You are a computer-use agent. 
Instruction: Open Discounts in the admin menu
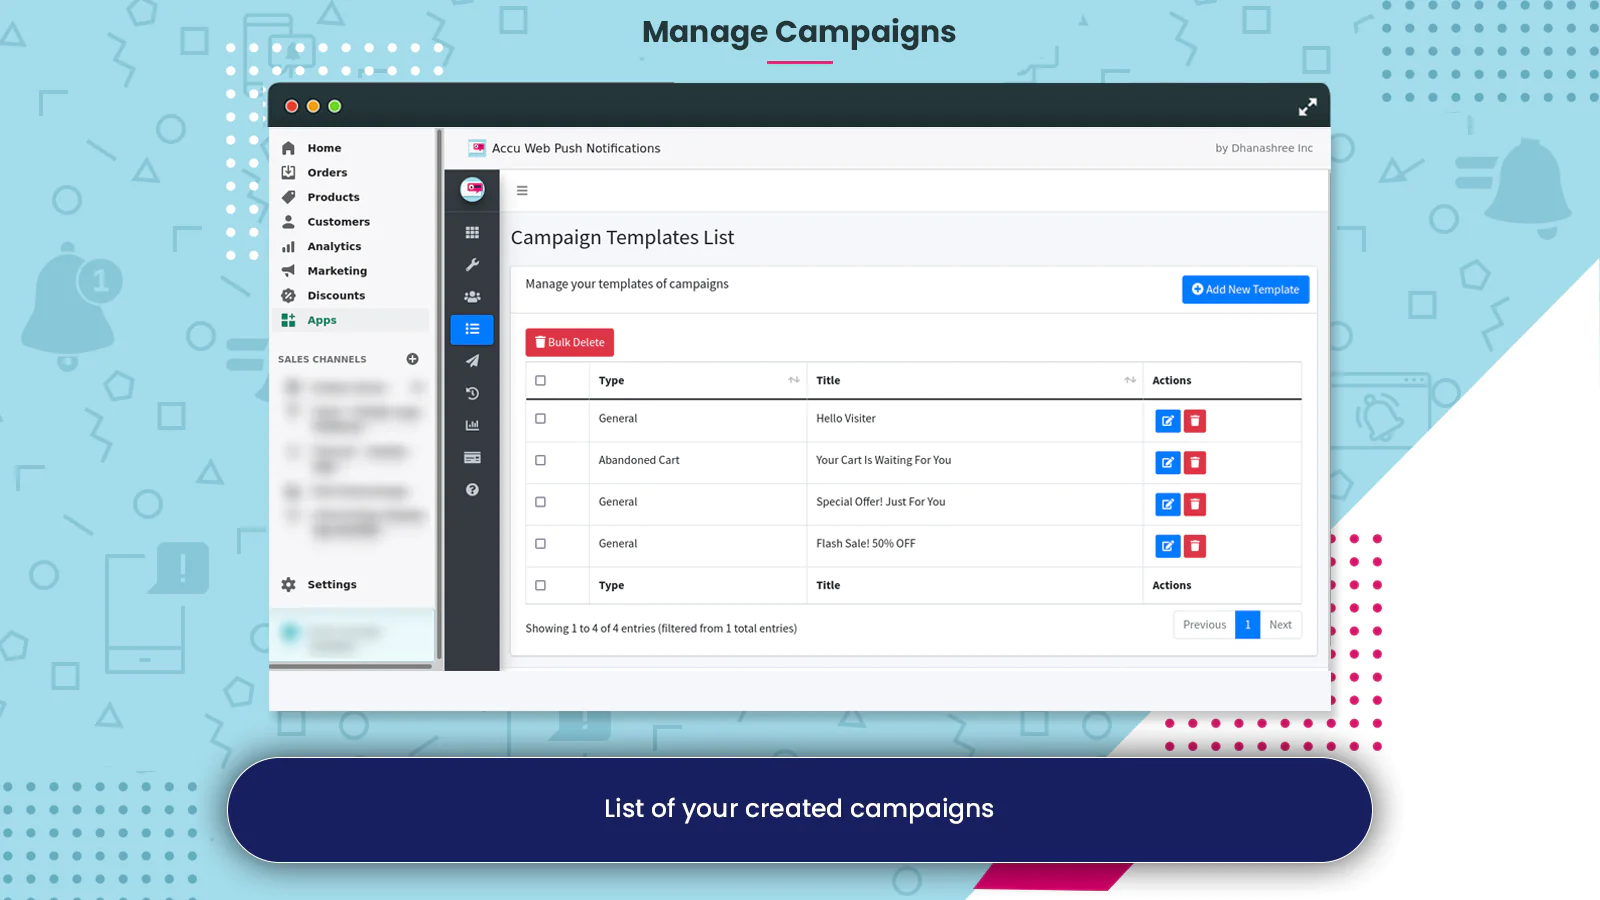coord(336,296)
